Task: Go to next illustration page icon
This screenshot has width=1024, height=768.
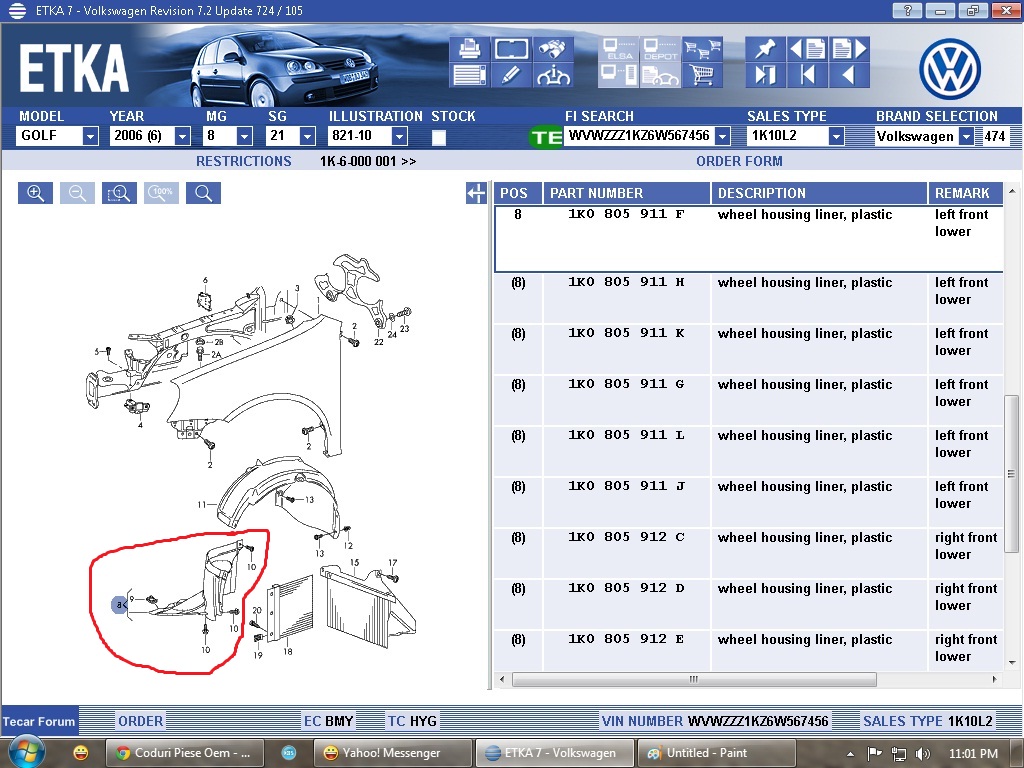Action: tap(849, 49)
